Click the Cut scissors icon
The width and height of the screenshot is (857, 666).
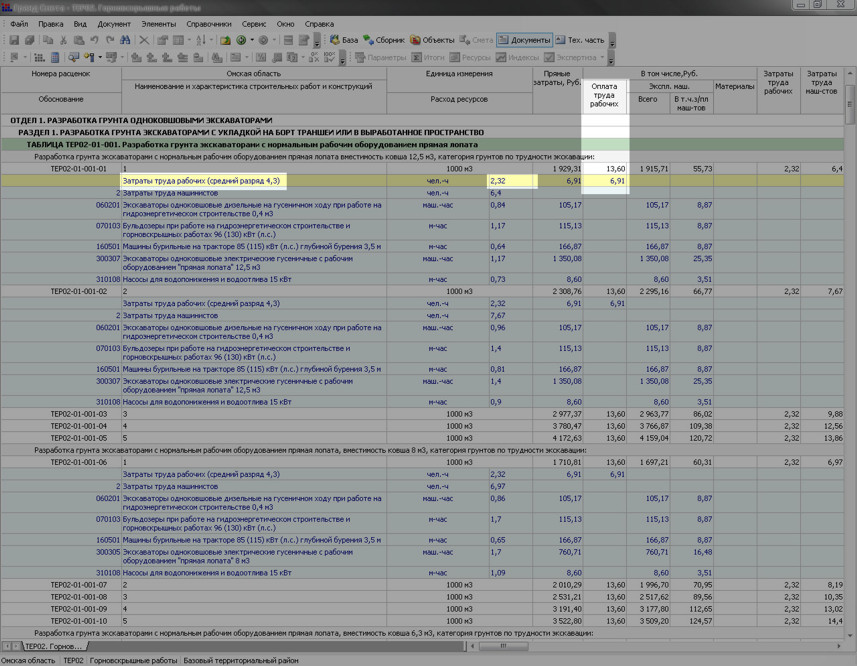pos(64,40)
